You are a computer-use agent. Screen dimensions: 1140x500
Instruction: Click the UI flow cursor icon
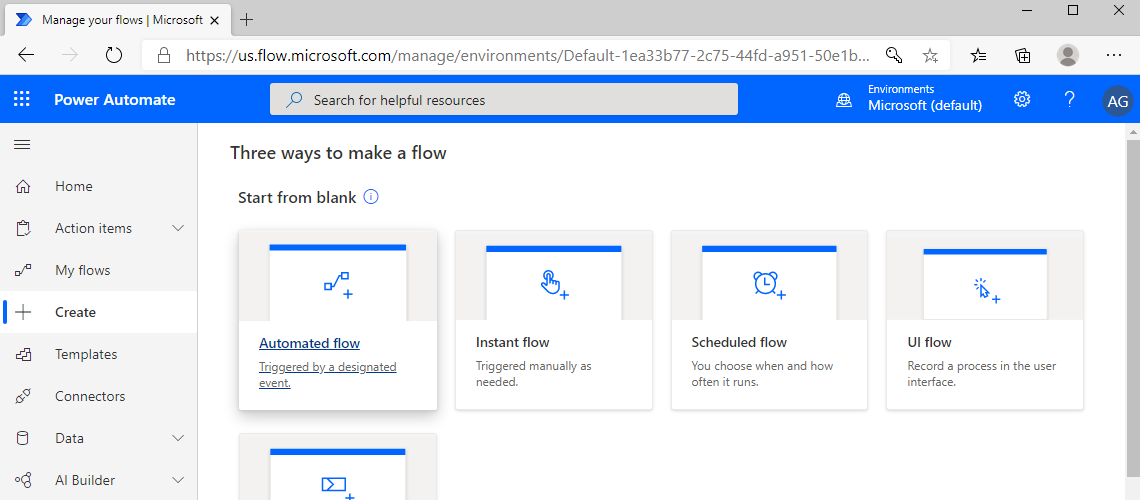point(986,289)
